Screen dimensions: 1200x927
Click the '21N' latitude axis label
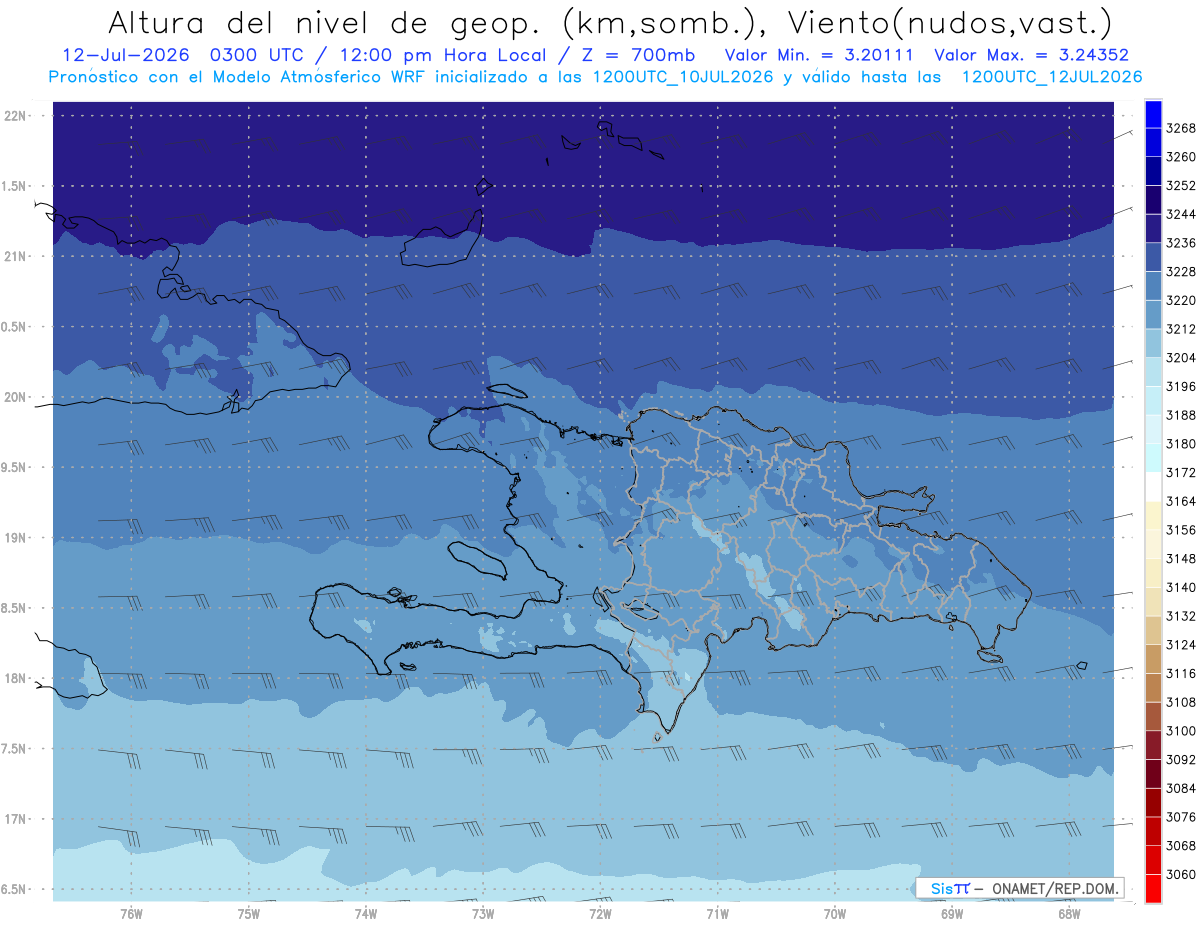pos(16,256)
